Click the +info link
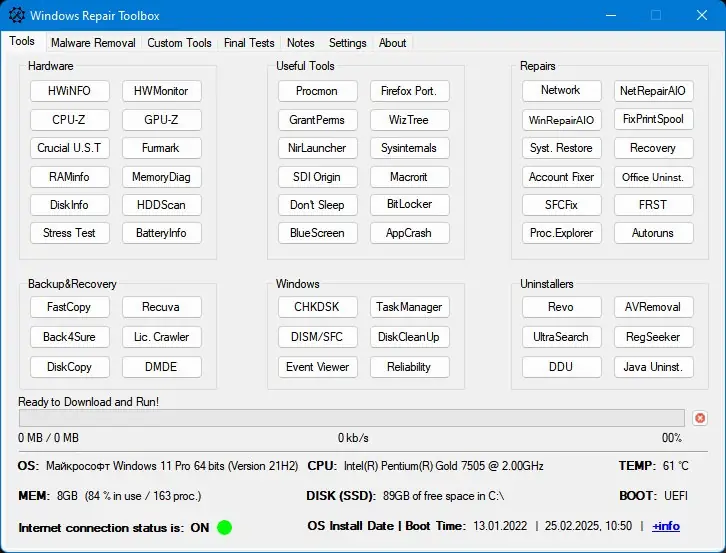This screenshot has height=553, width=726. tap(666, 526)
